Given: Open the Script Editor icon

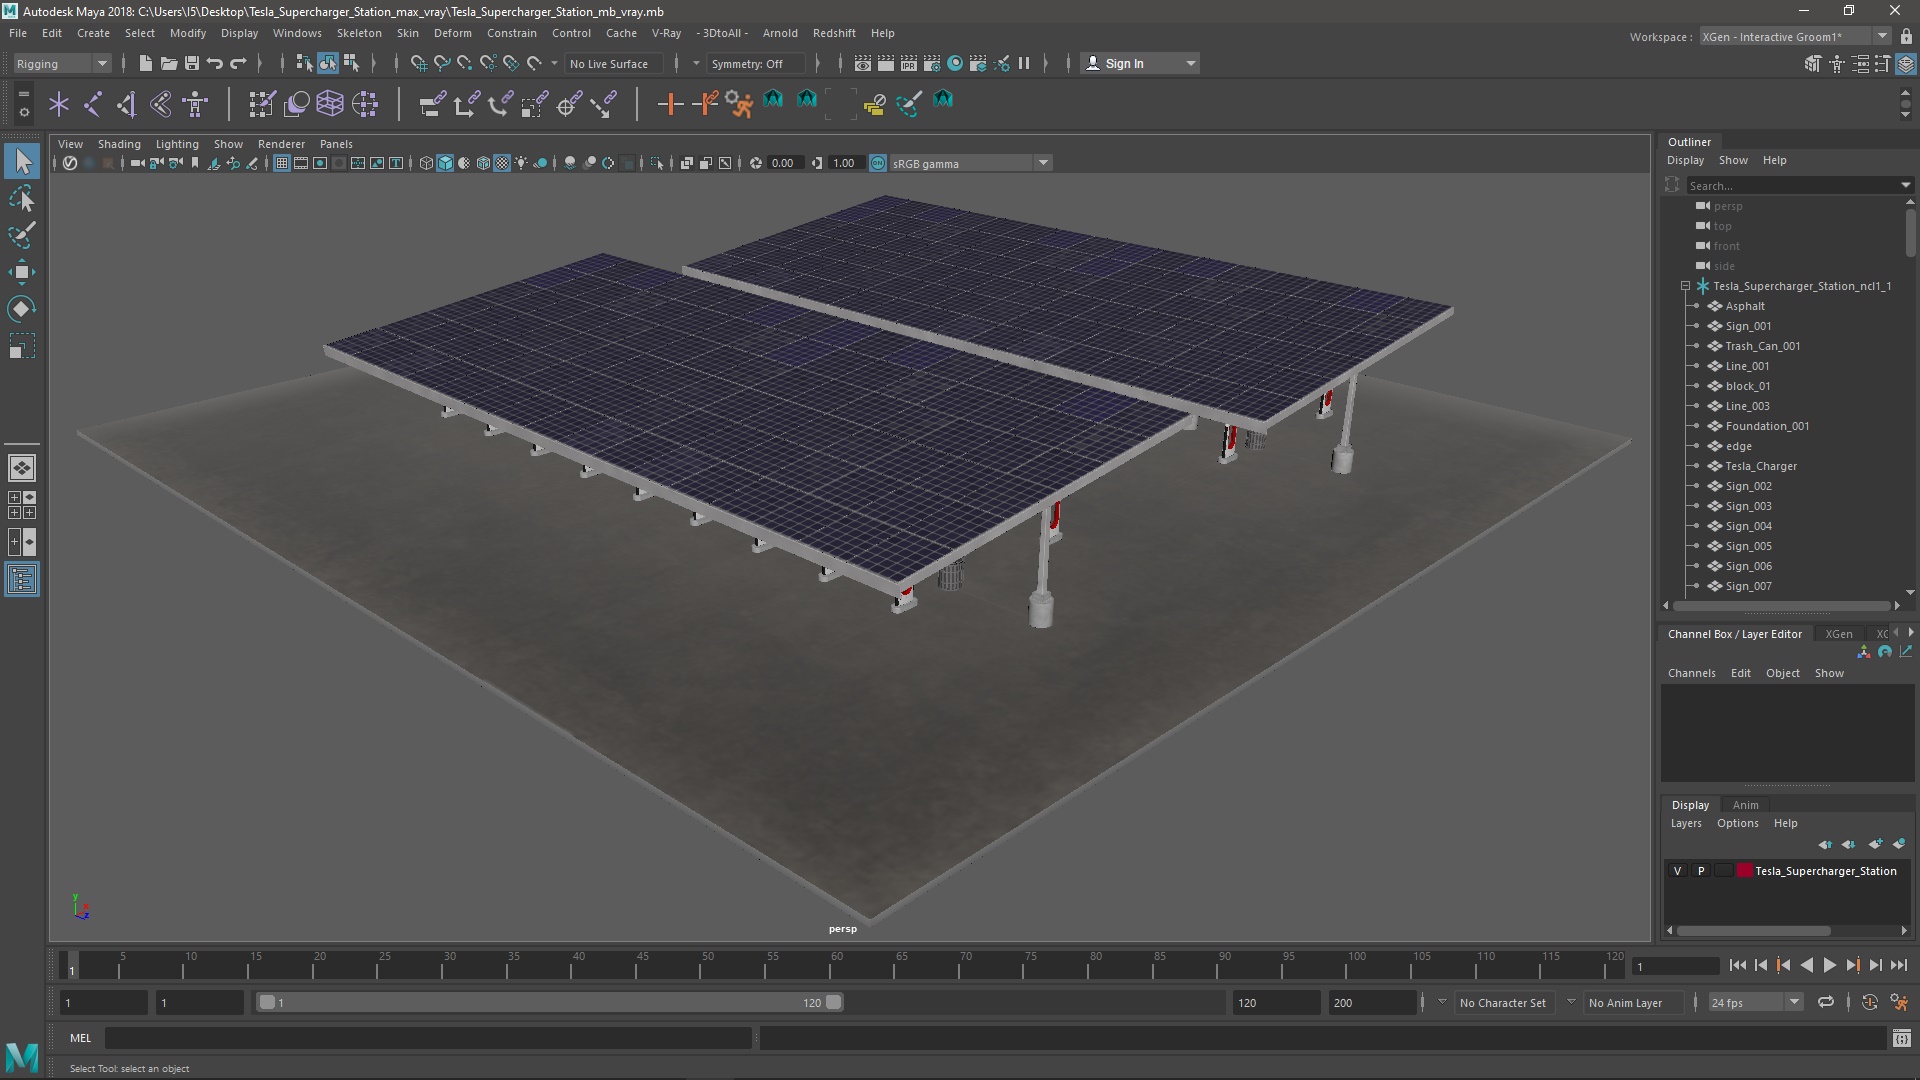Looking at the screenshot, I should tap(1901, 1038).
